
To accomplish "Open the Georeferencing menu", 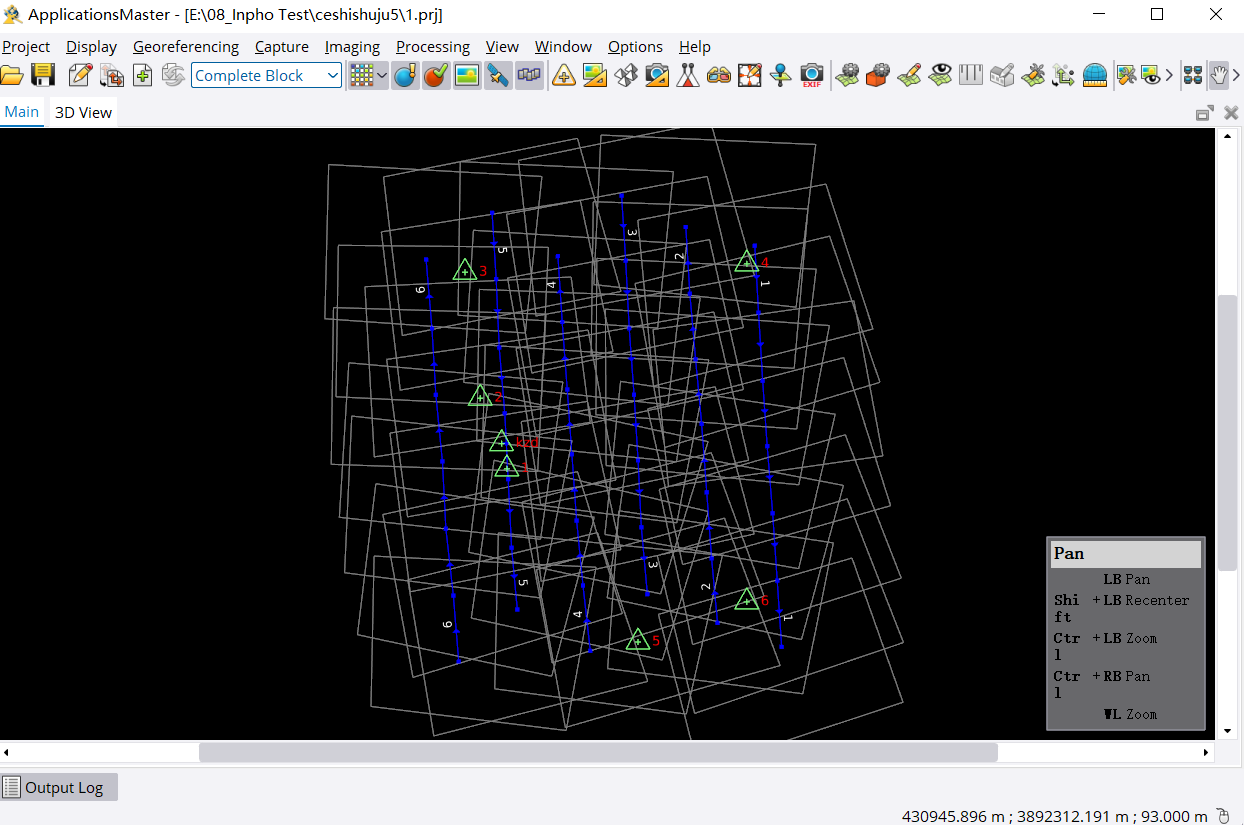I will pos(185,47).
